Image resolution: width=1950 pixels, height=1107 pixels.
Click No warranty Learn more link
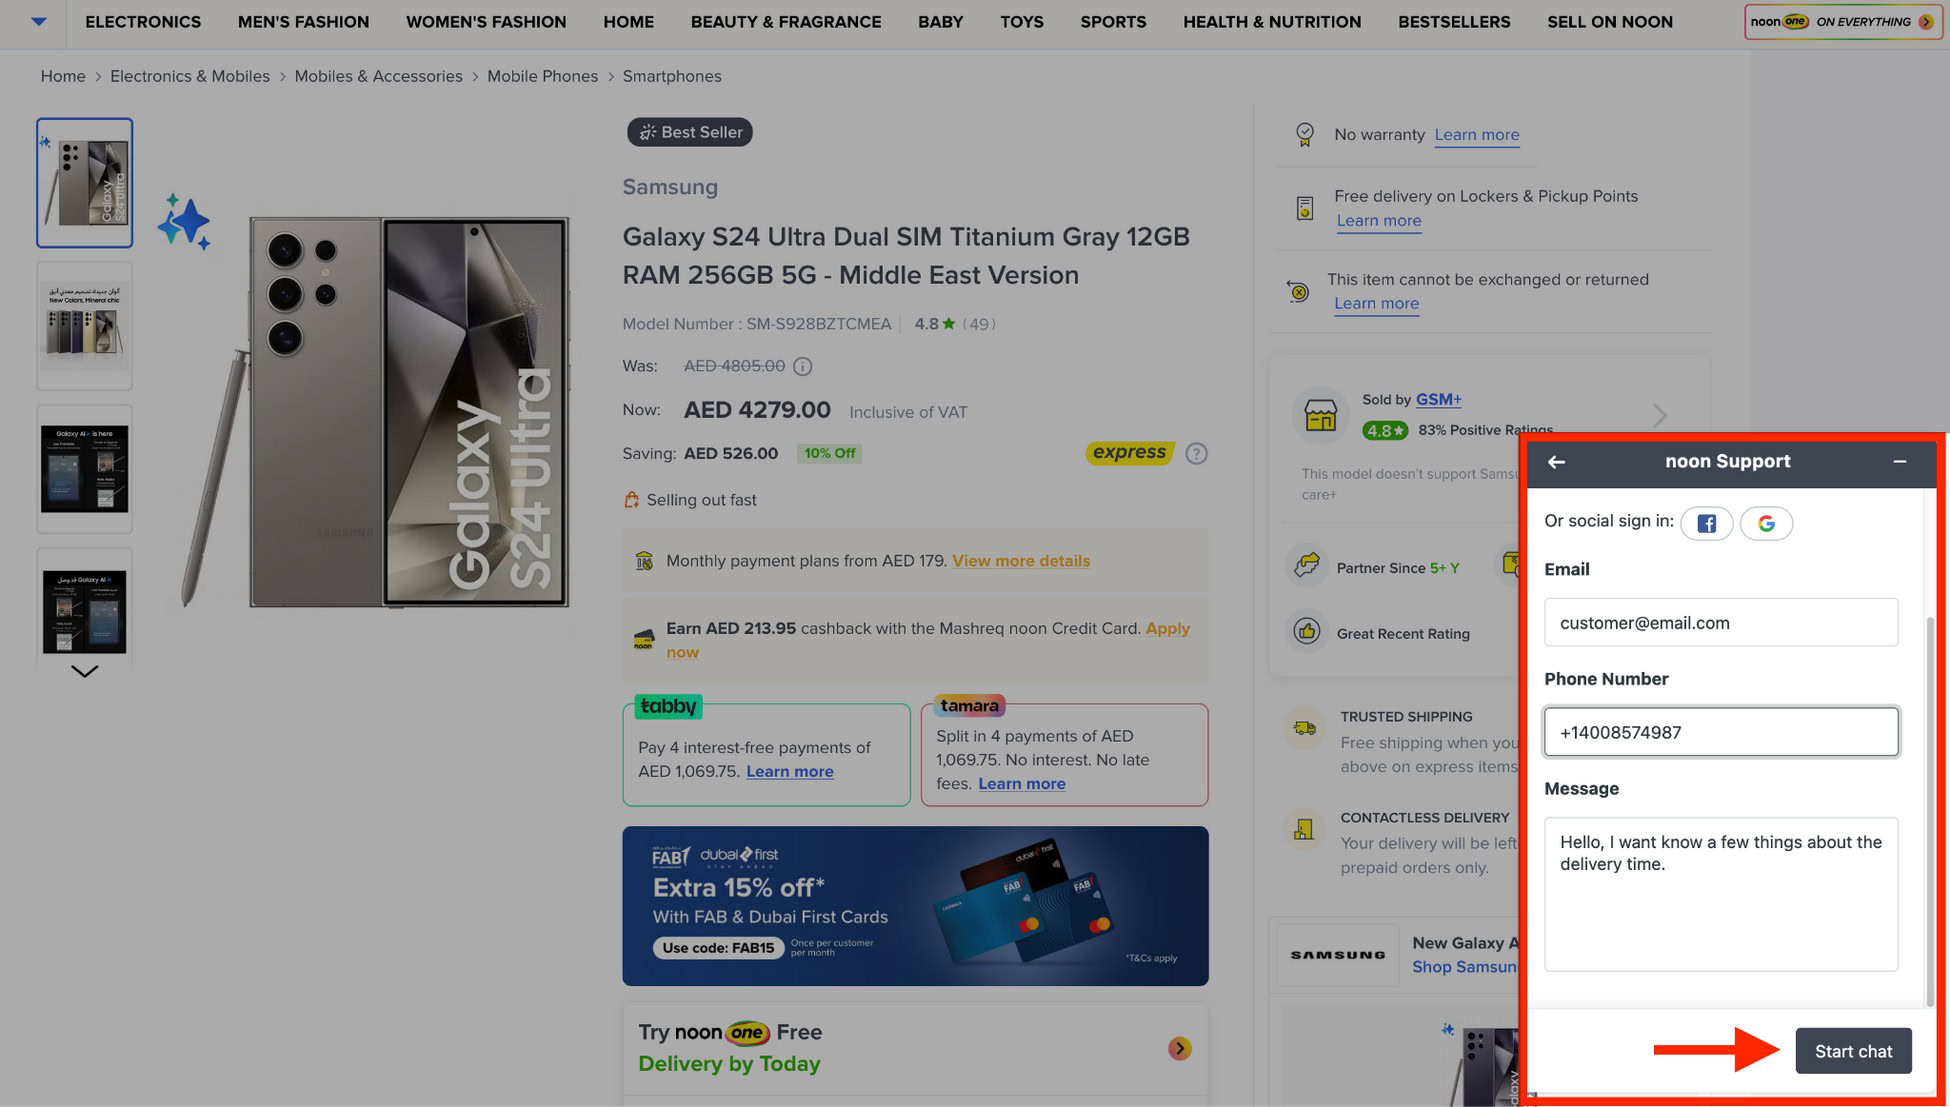[1476, 135]
